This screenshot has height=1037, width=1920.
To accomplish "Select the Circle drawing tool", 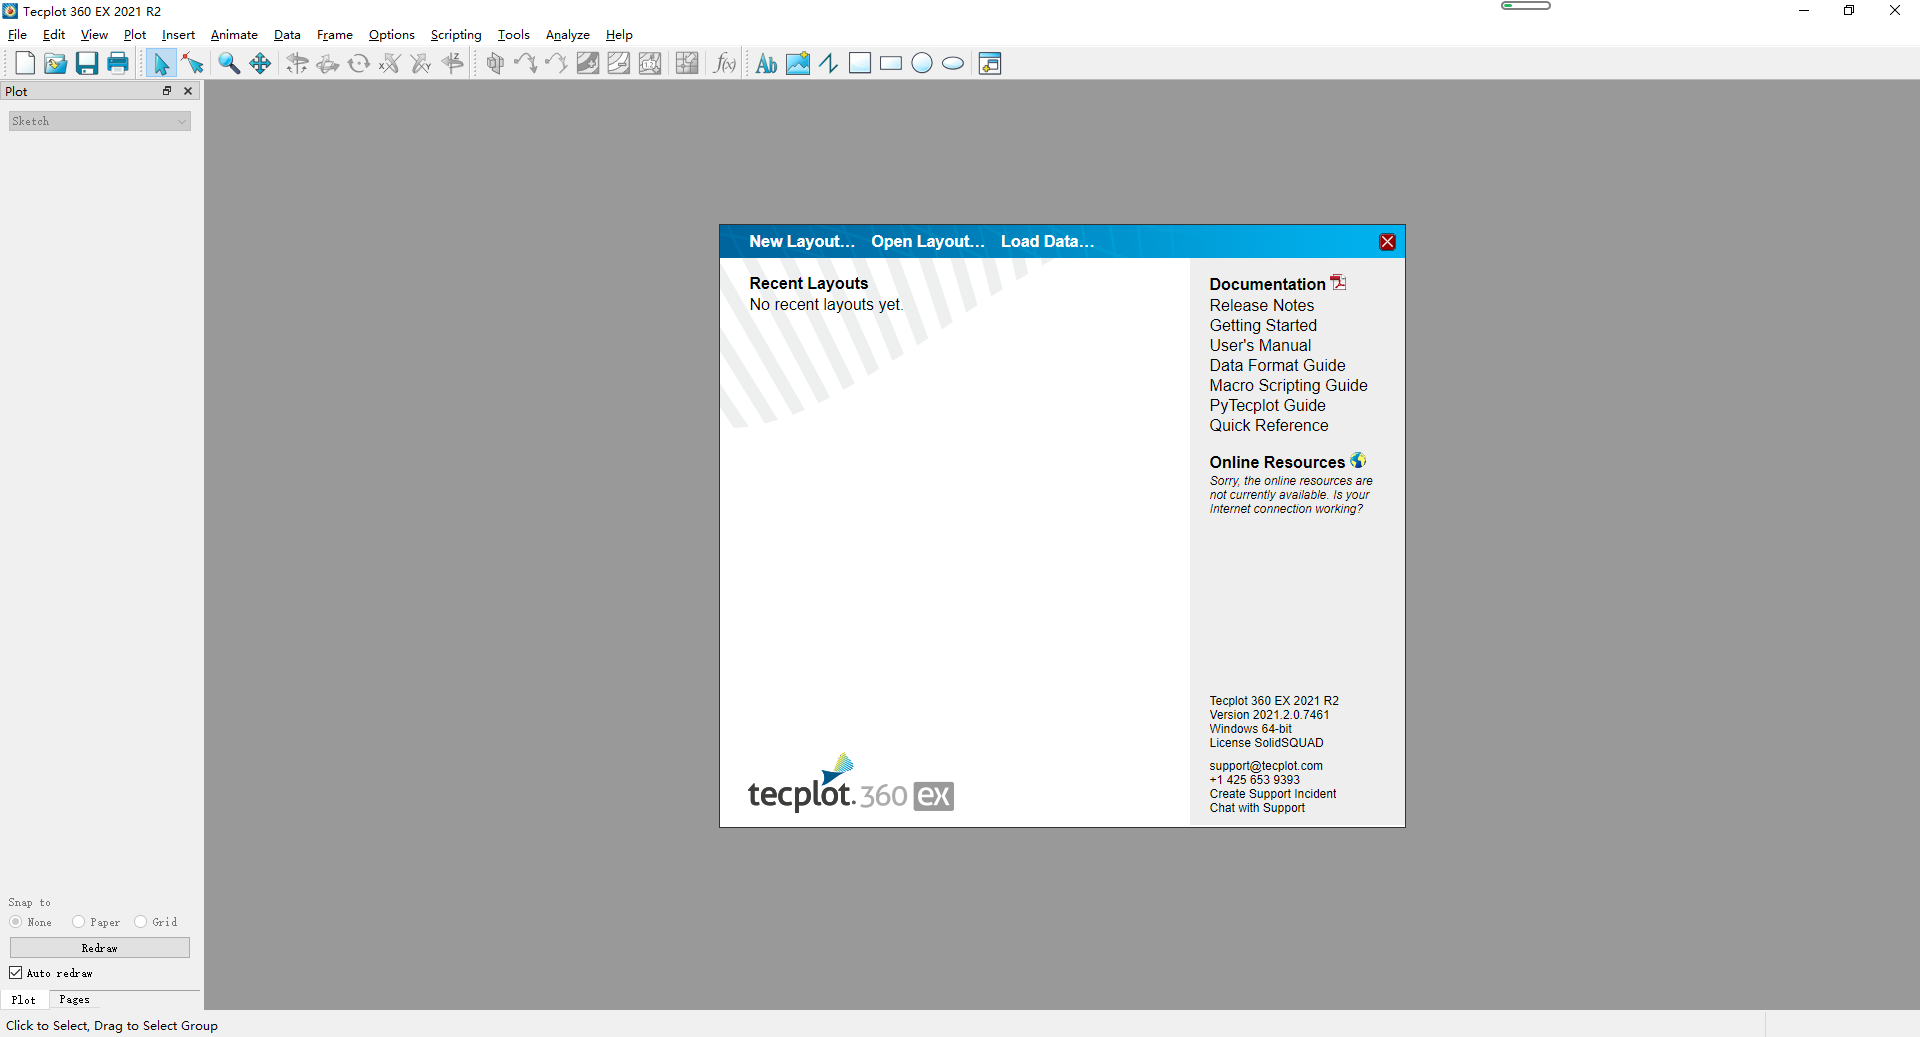I will point(922,64).
